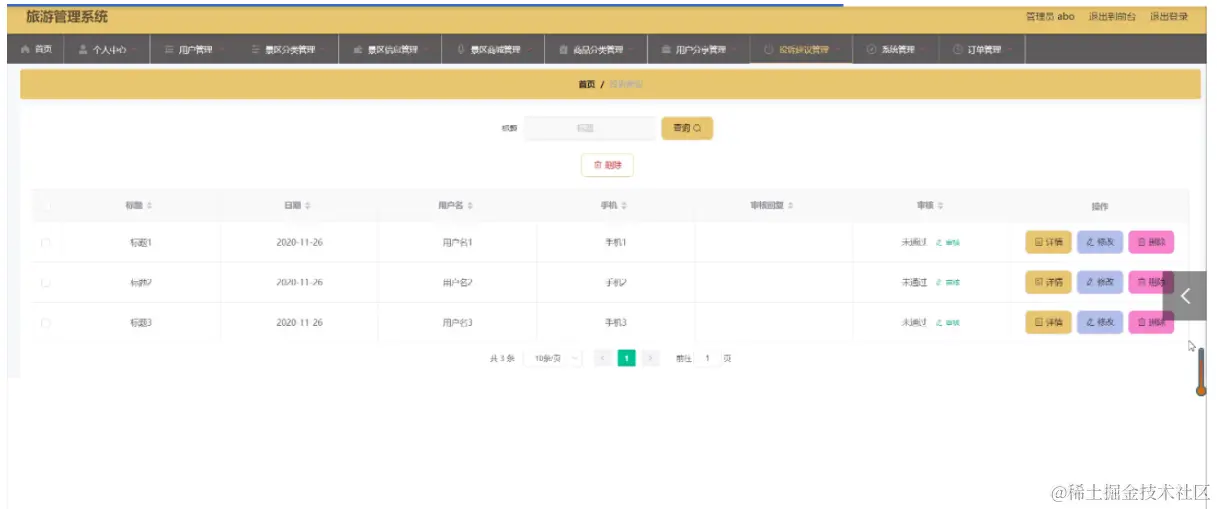The height and width of the screenshot is (509, 1217).
Task: Click the batch 删除 button above the table
Action: point(607,165)
